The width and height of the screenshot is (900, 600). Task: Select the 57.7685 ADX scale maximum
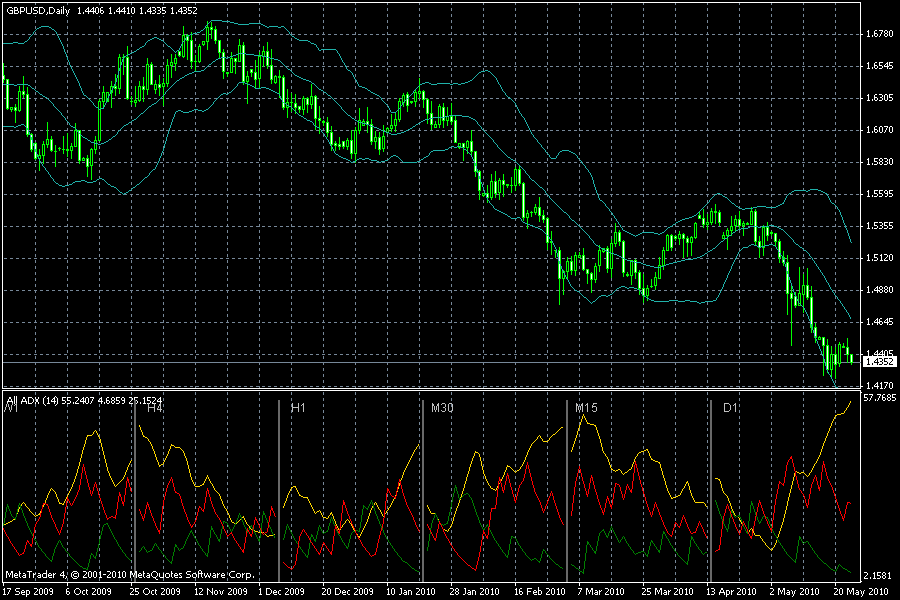click(x=880, y=397)
